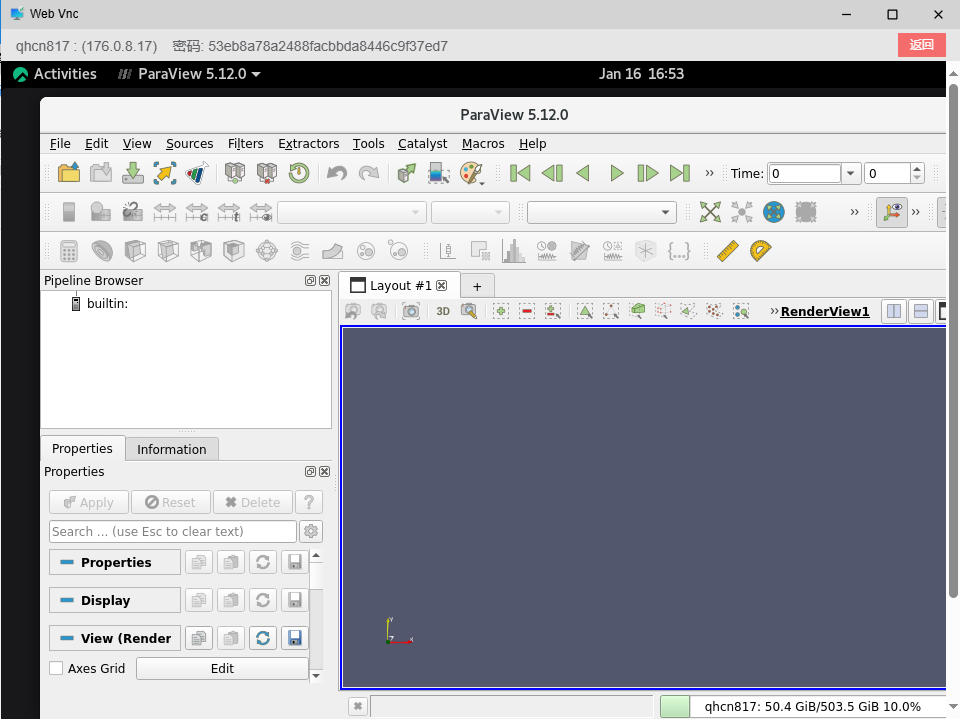Toggle orientation axes visibility button
Viewport: 960px width, 719px height.
click(891, 213)
